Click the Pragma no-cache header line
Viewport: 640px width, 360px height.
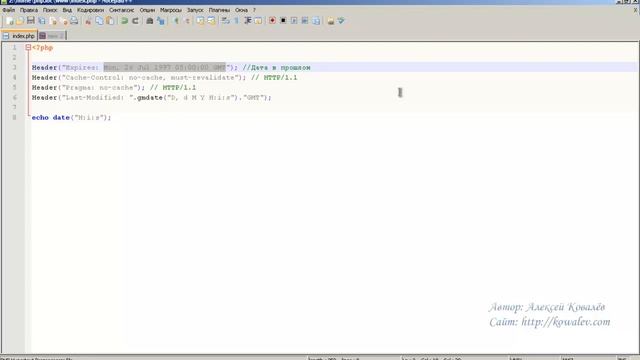[x=114, y=87]
